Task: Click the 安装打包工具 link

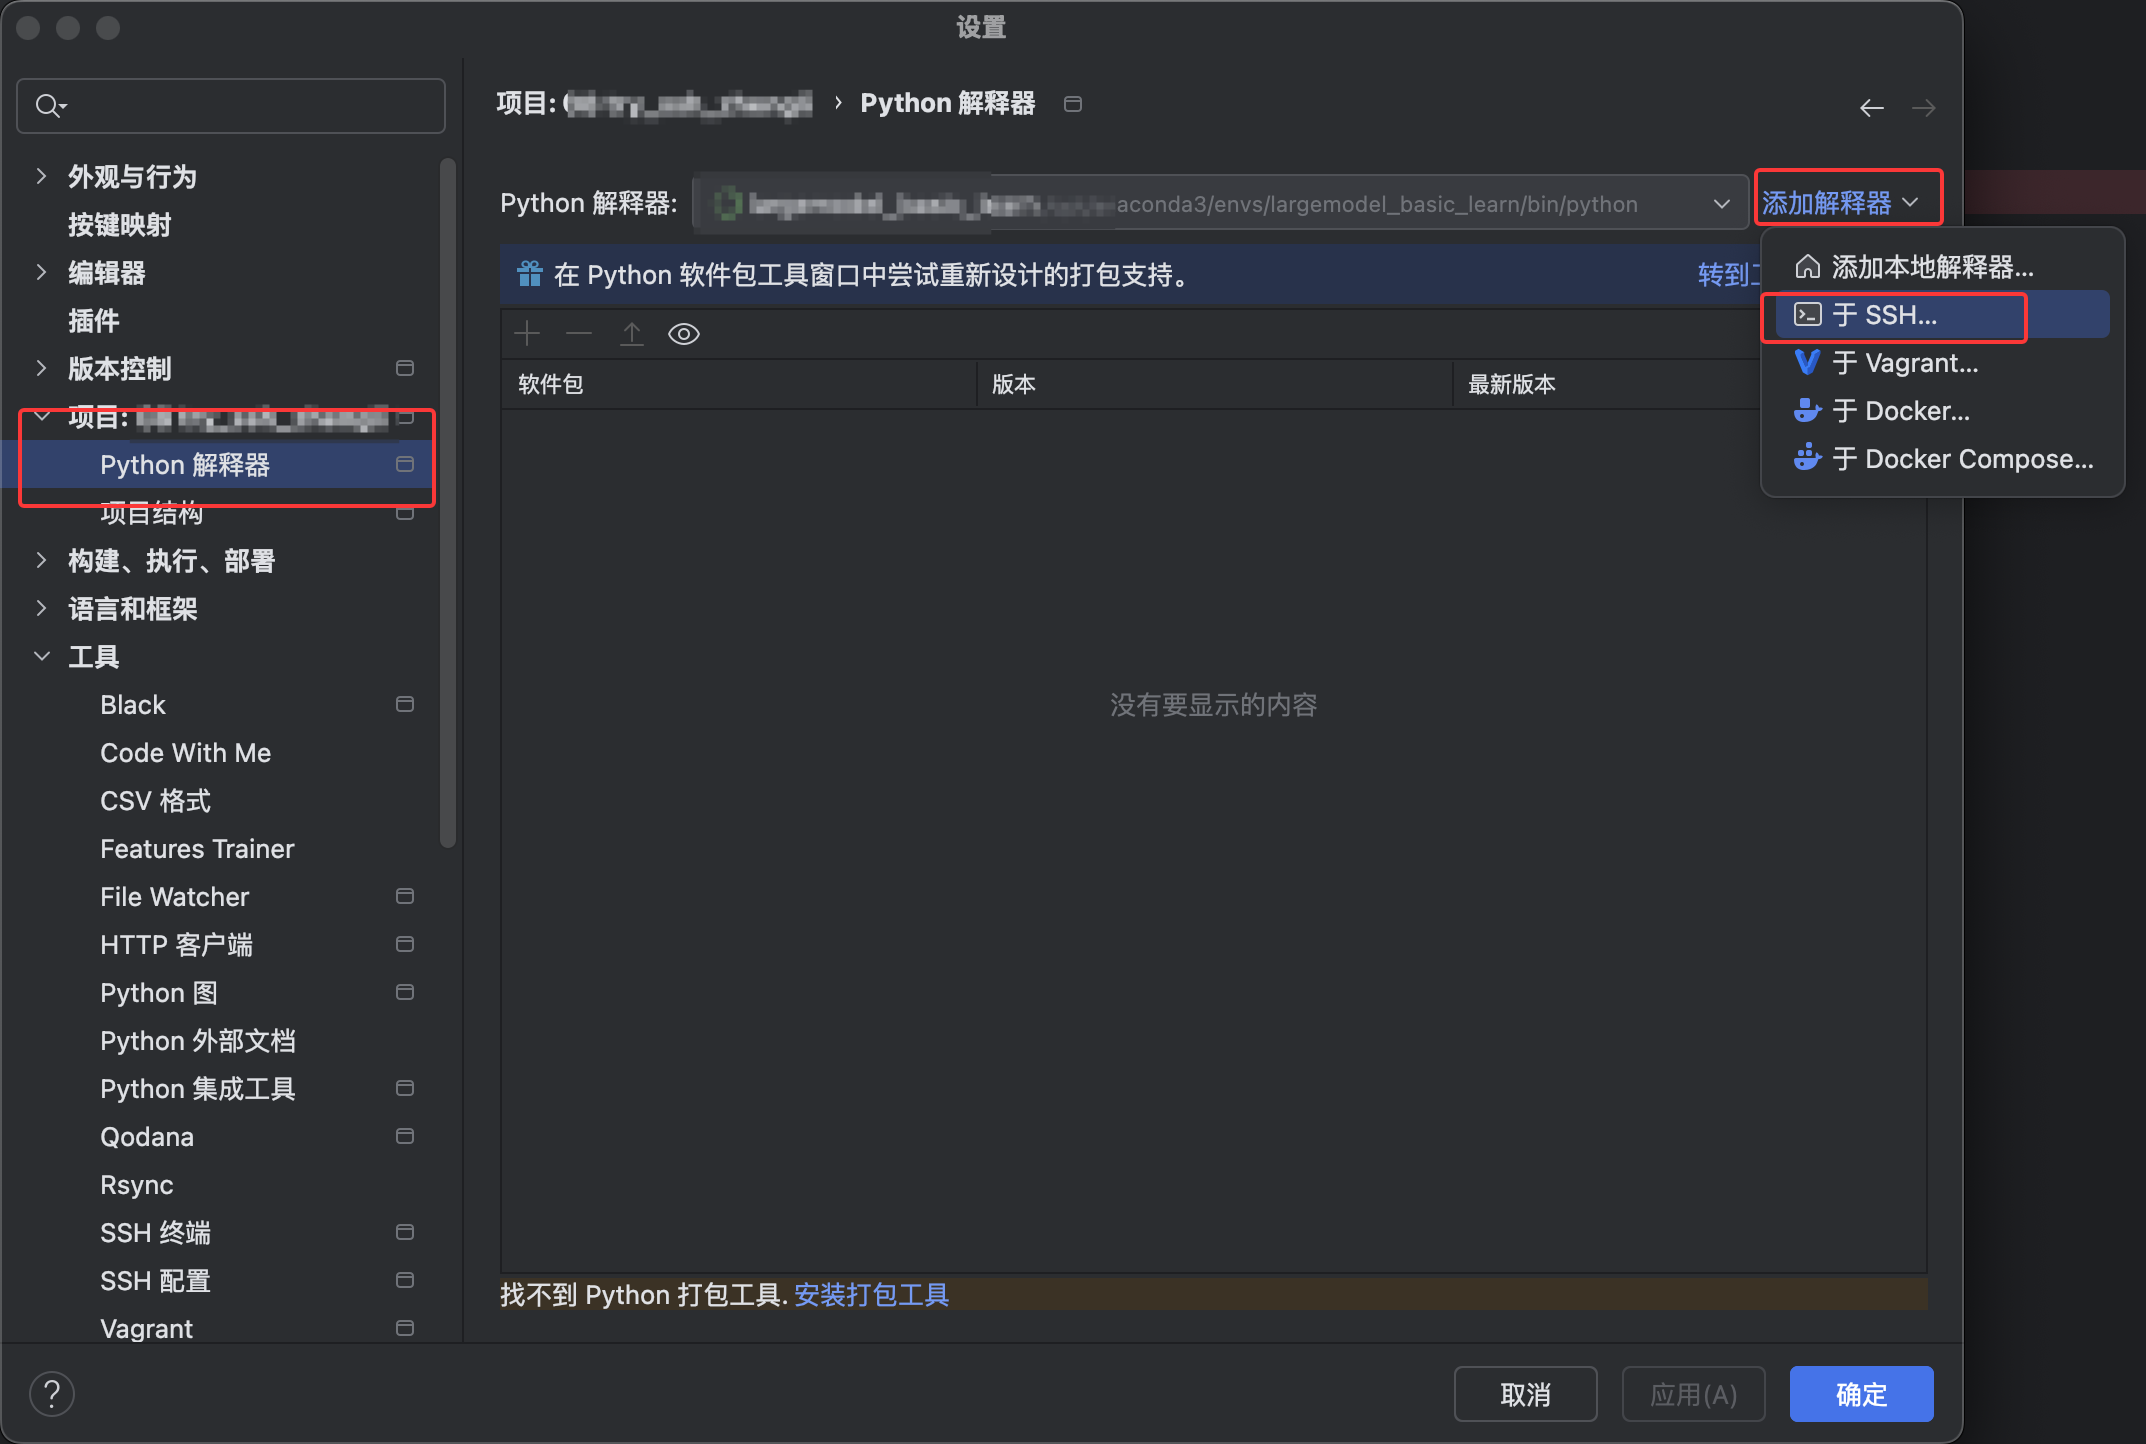Action: click(870, 1294)
